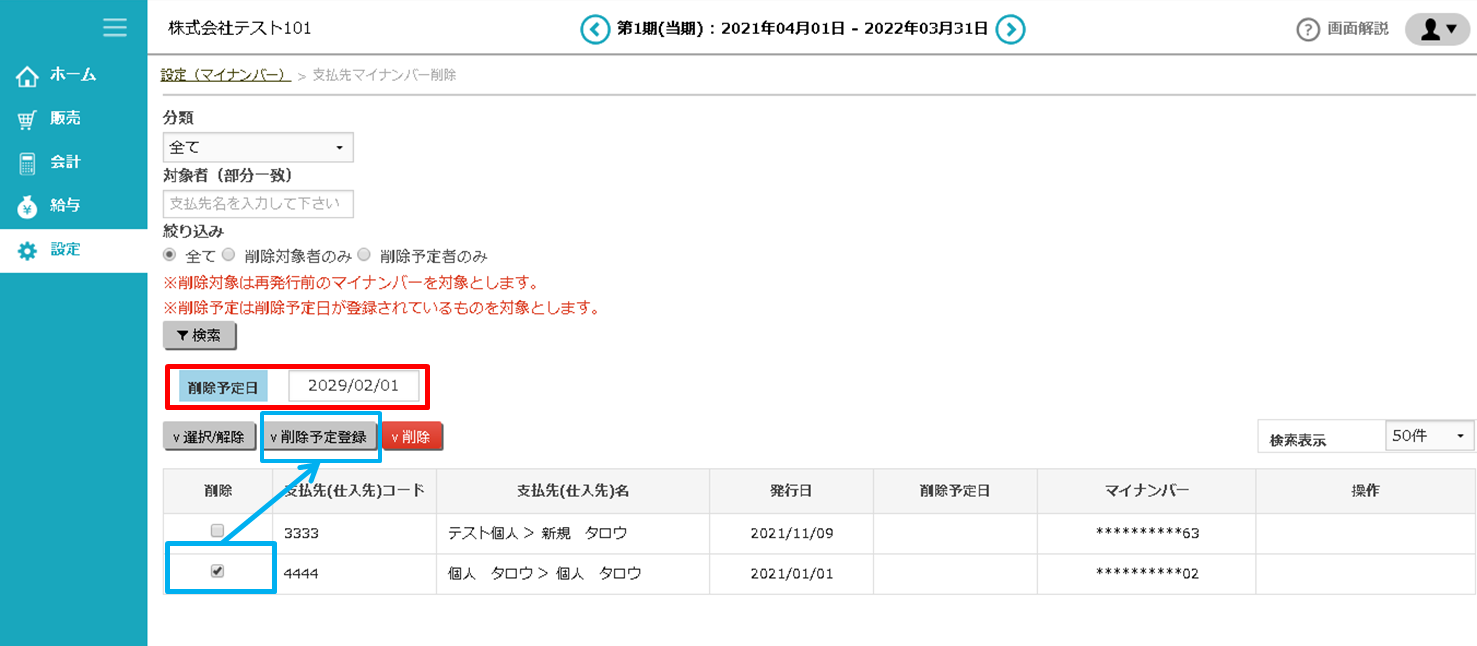The width and height of the screenshot is (1477, 646).
Task: Select the 会計 calculator icon
Action: (x=28, y=161)
